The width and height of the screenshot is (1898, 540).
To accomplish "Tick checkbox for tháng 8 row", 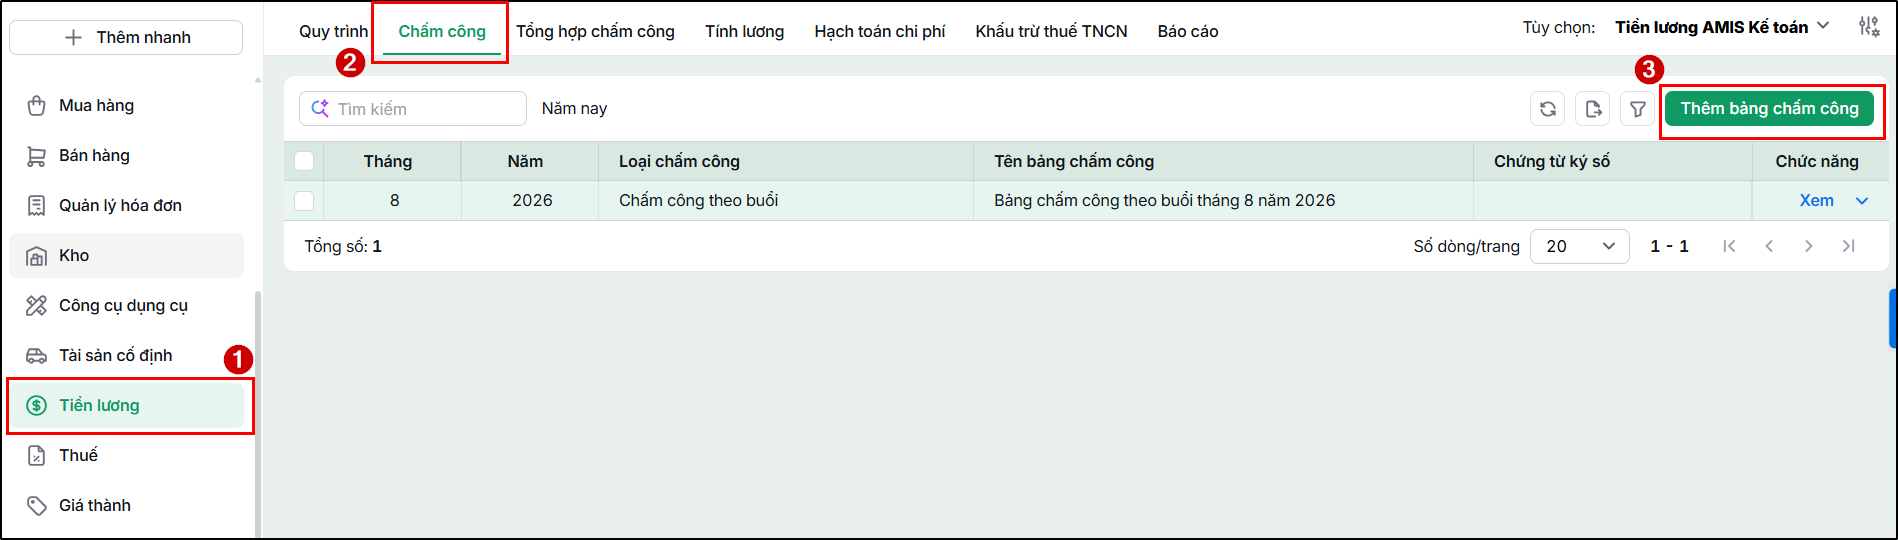I will tap(304, 201).
